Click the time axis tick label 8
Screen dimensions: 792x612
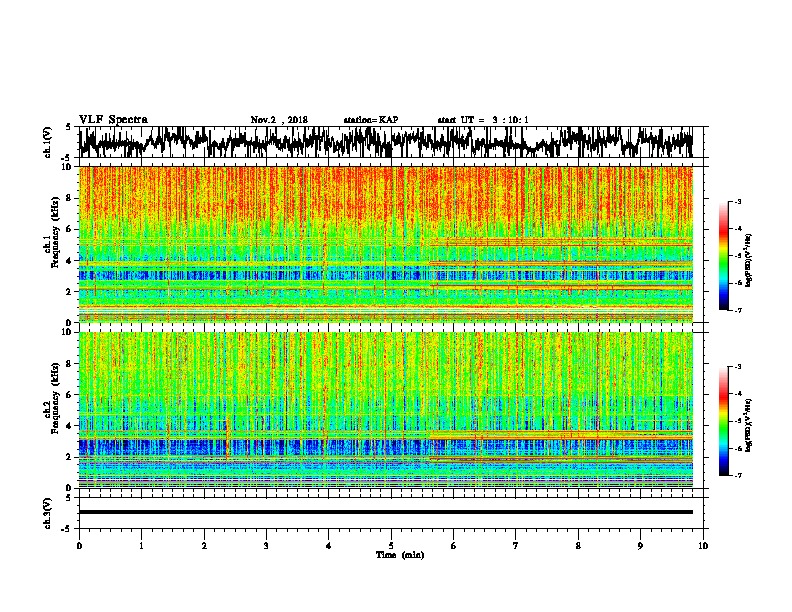578,546
